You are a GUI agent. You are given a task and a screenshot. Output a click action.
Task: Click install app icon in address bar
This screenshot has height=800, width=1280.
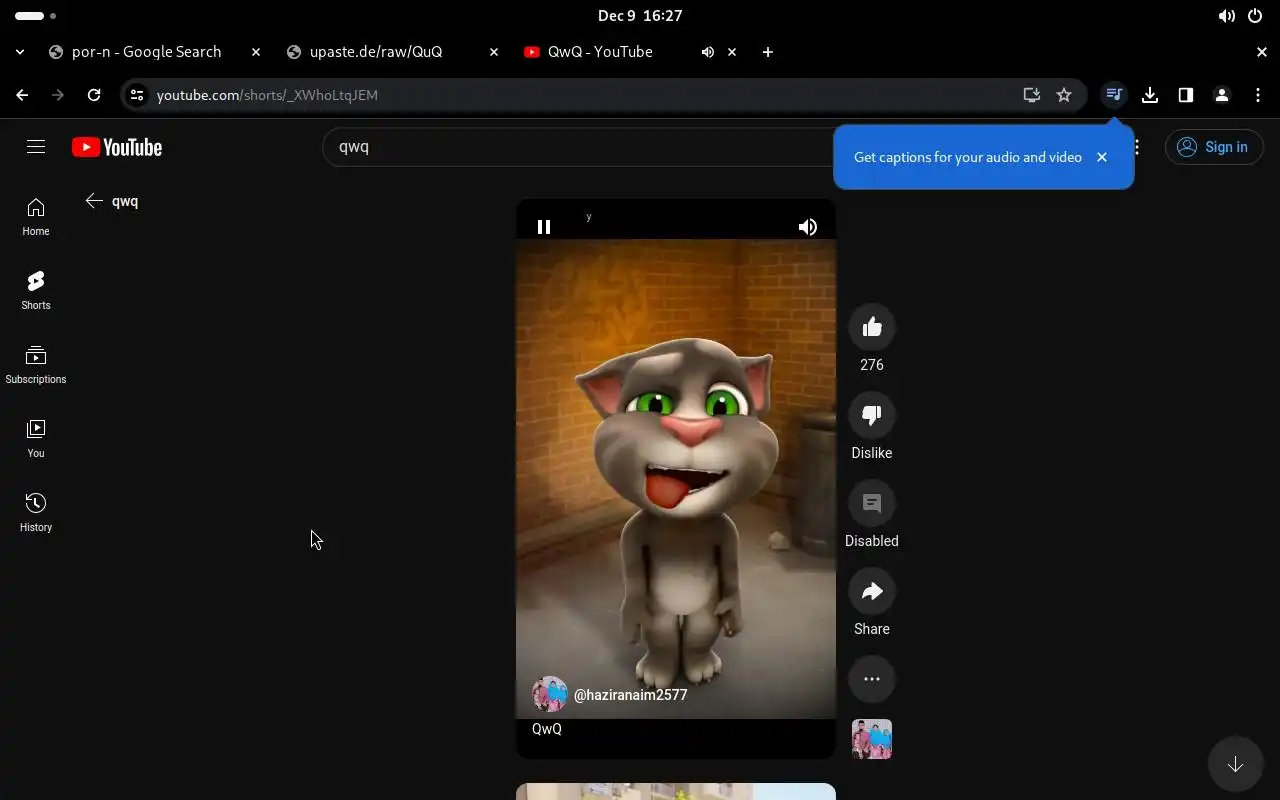(x=1032, y=95)
